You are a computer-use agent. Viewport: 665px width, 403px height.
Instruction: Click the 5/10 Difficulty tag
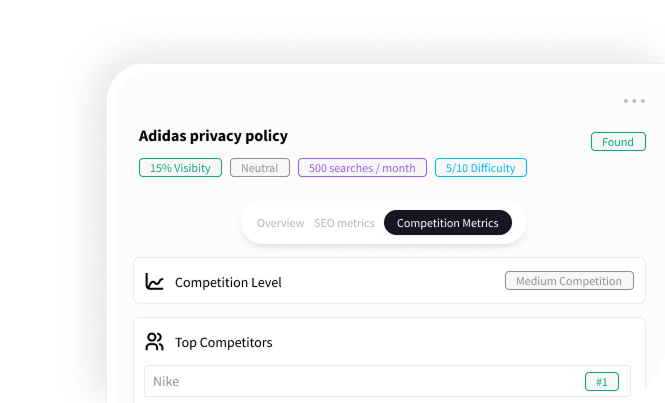pos(481,168)
